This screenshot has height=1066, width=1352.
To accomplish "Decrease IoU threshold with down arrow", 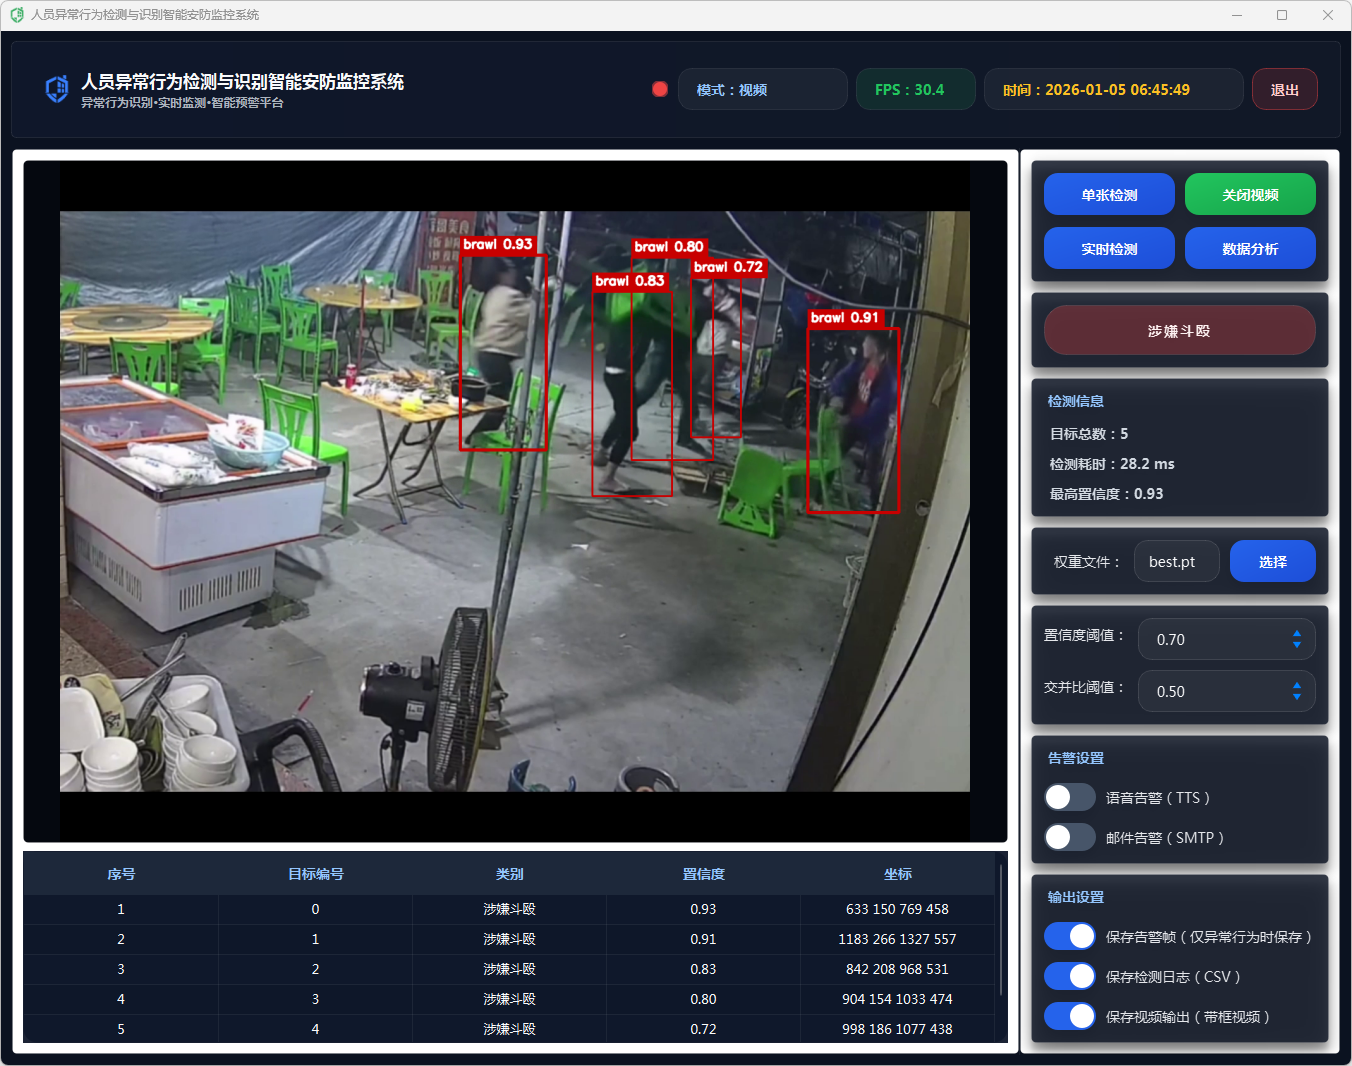I will pos(1296,697).
